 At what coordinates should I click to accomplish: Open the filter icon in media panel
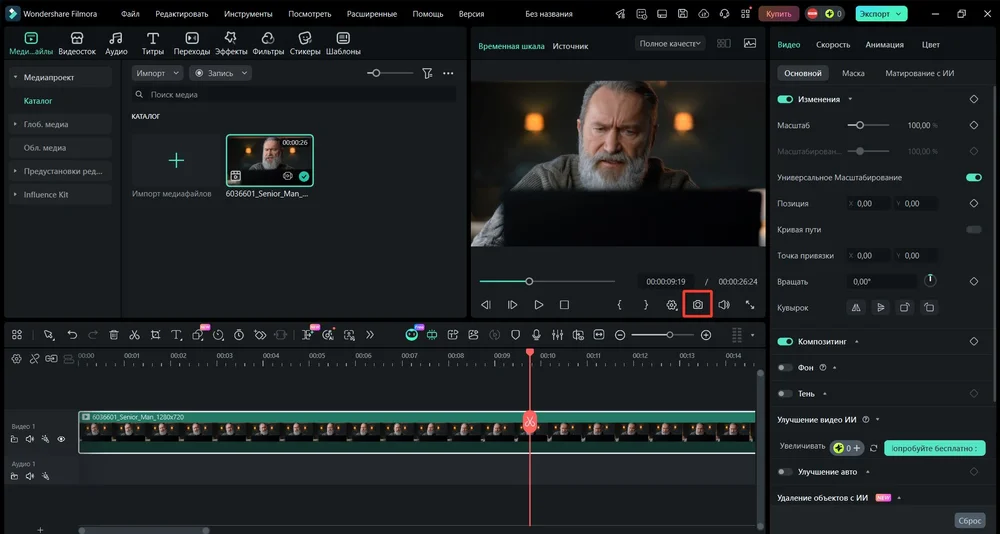pyautogui.click(x=427, y=73)
